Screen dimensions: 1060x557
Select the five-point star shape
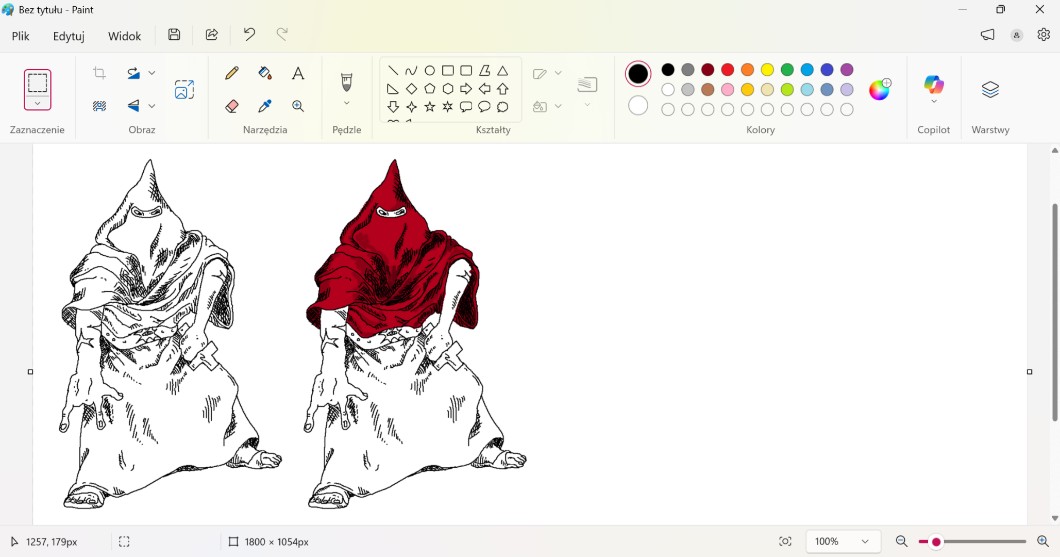pyautogui.click(x=430, y=107)
